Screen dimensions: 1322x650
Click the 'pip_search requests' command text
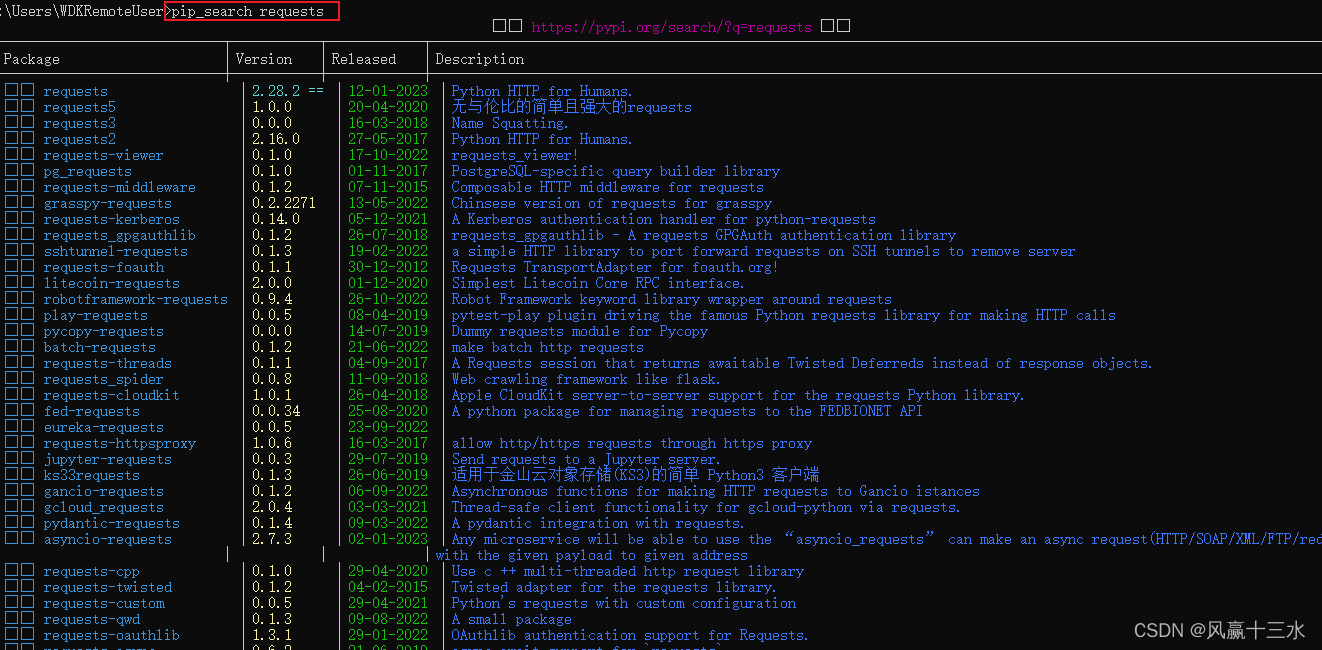[248, 11]
